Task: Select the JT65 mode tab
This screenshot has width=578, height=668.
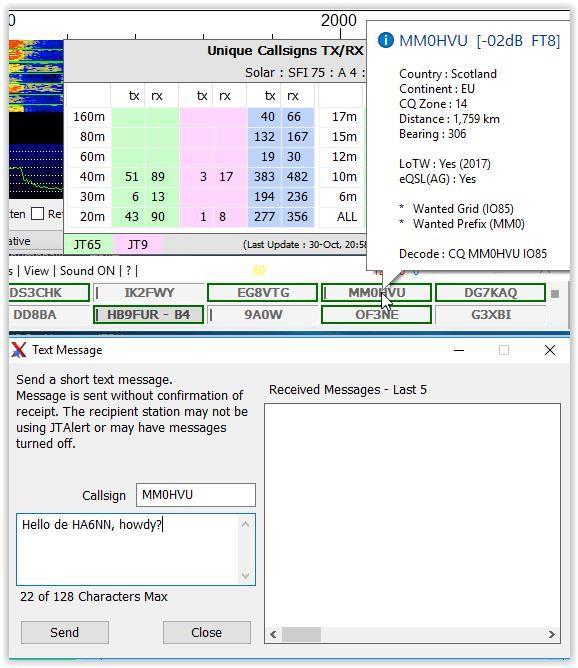Action: pos(88,245)
